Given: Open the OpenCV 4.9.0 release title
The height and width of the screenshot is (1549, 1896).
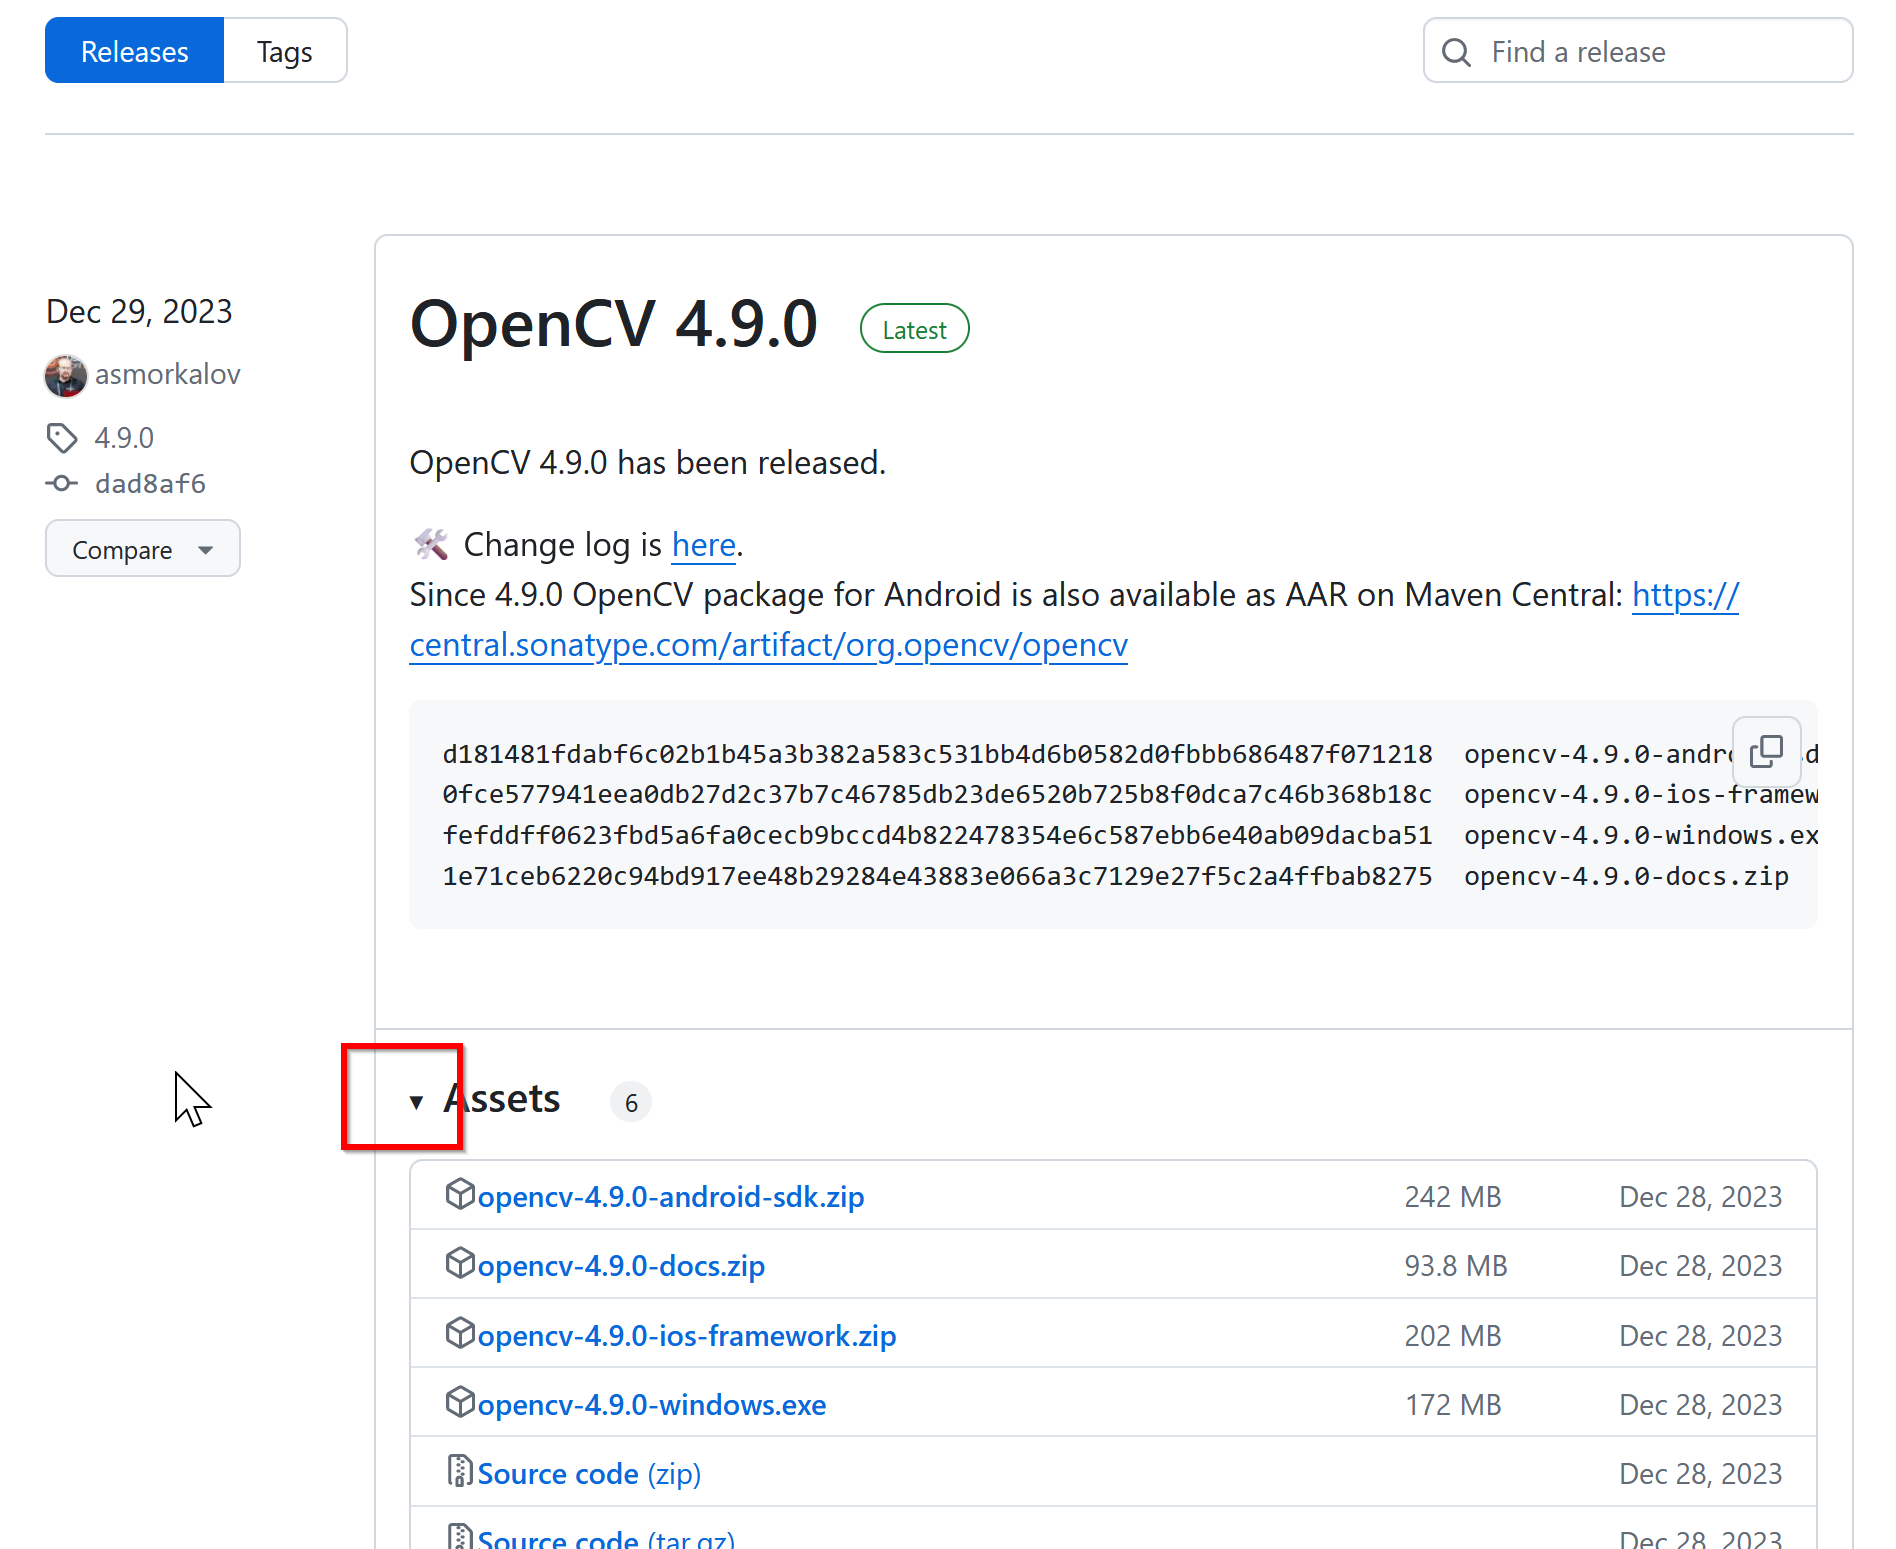Looking at the screenshot, I should click(614, 324).
